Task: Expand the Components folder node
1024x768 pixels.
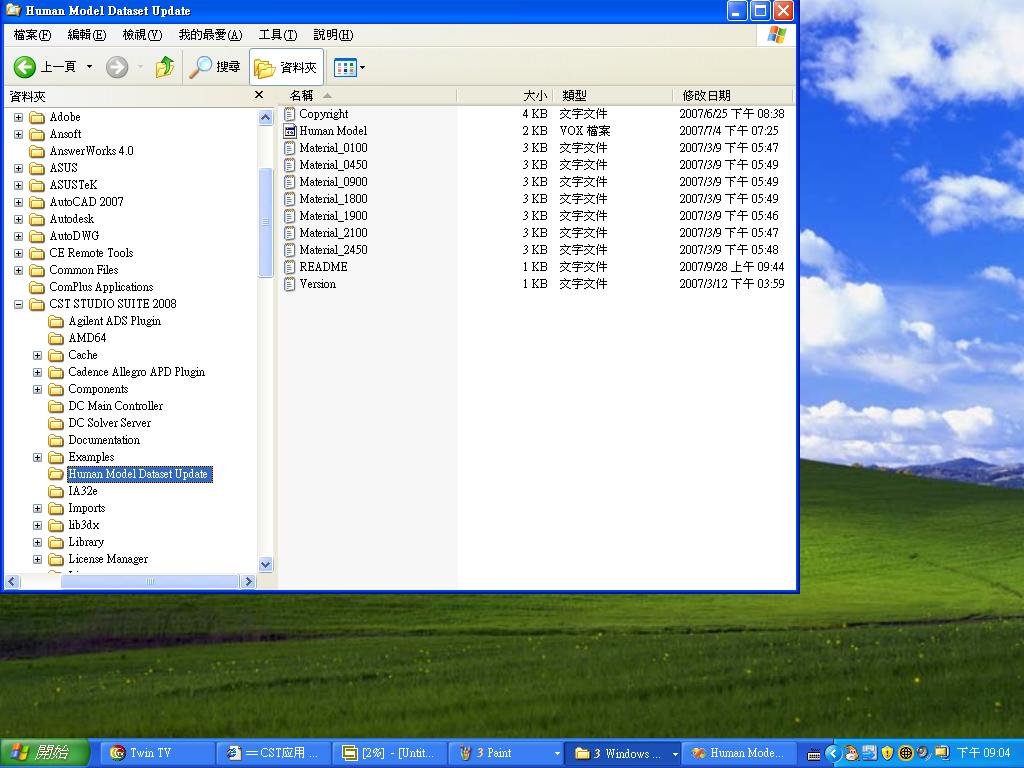Action: coord(37,389)
